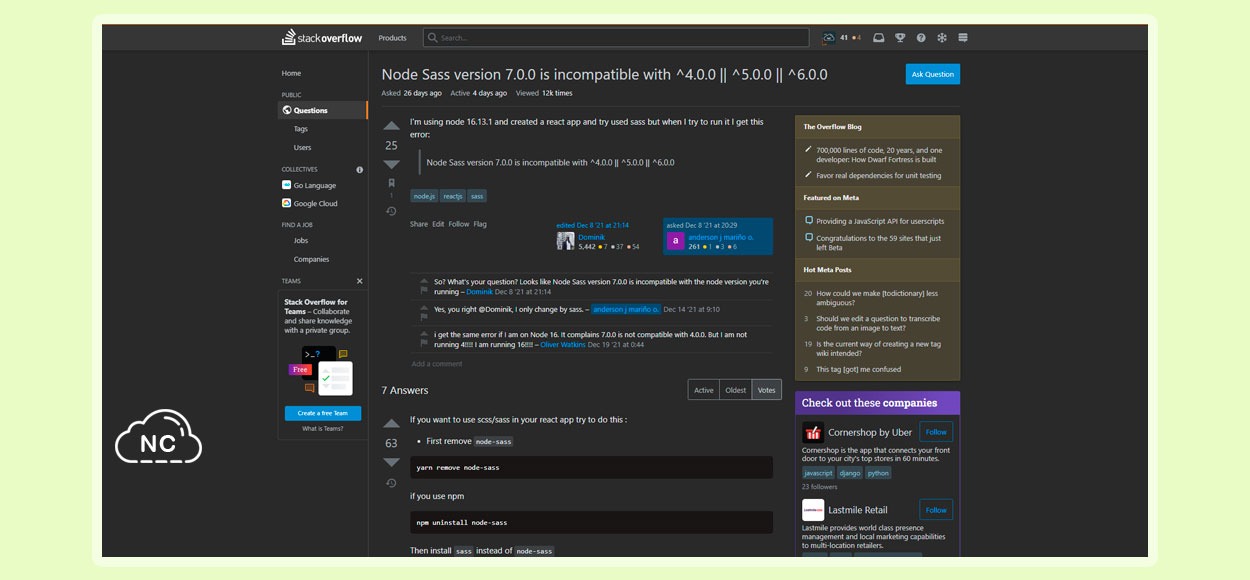Open Providing a JavaScript API for userscripts
Screen dimensions: 1250x580
point(880,221)
